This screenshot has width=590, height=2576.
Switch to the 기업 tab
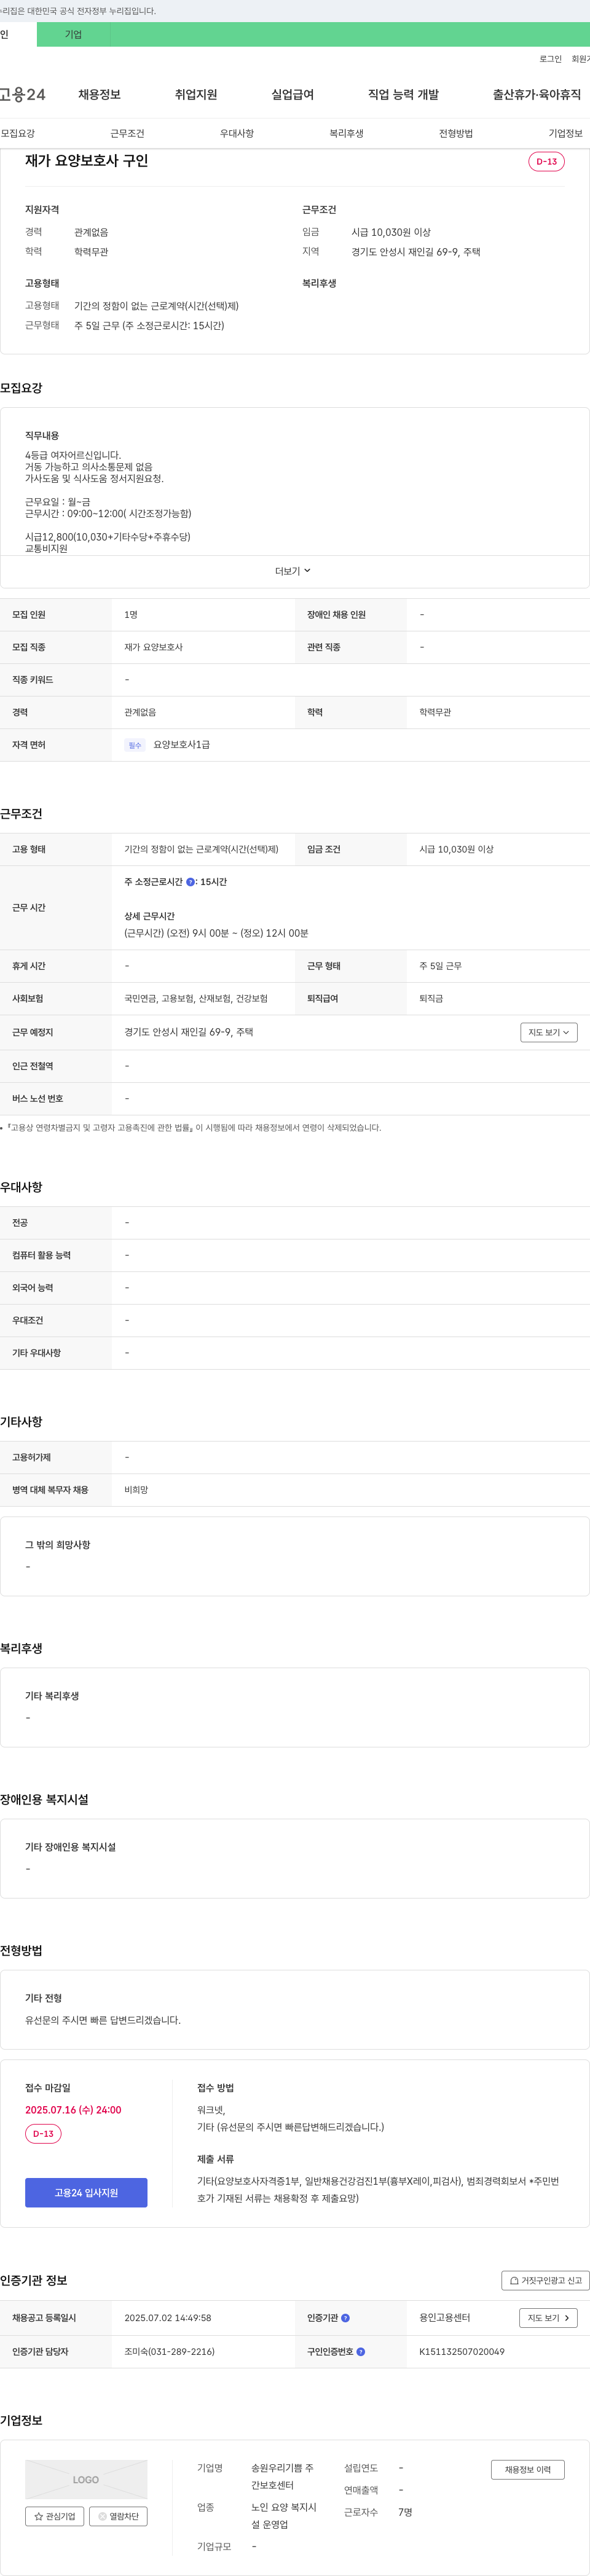(x=73, y=34)
